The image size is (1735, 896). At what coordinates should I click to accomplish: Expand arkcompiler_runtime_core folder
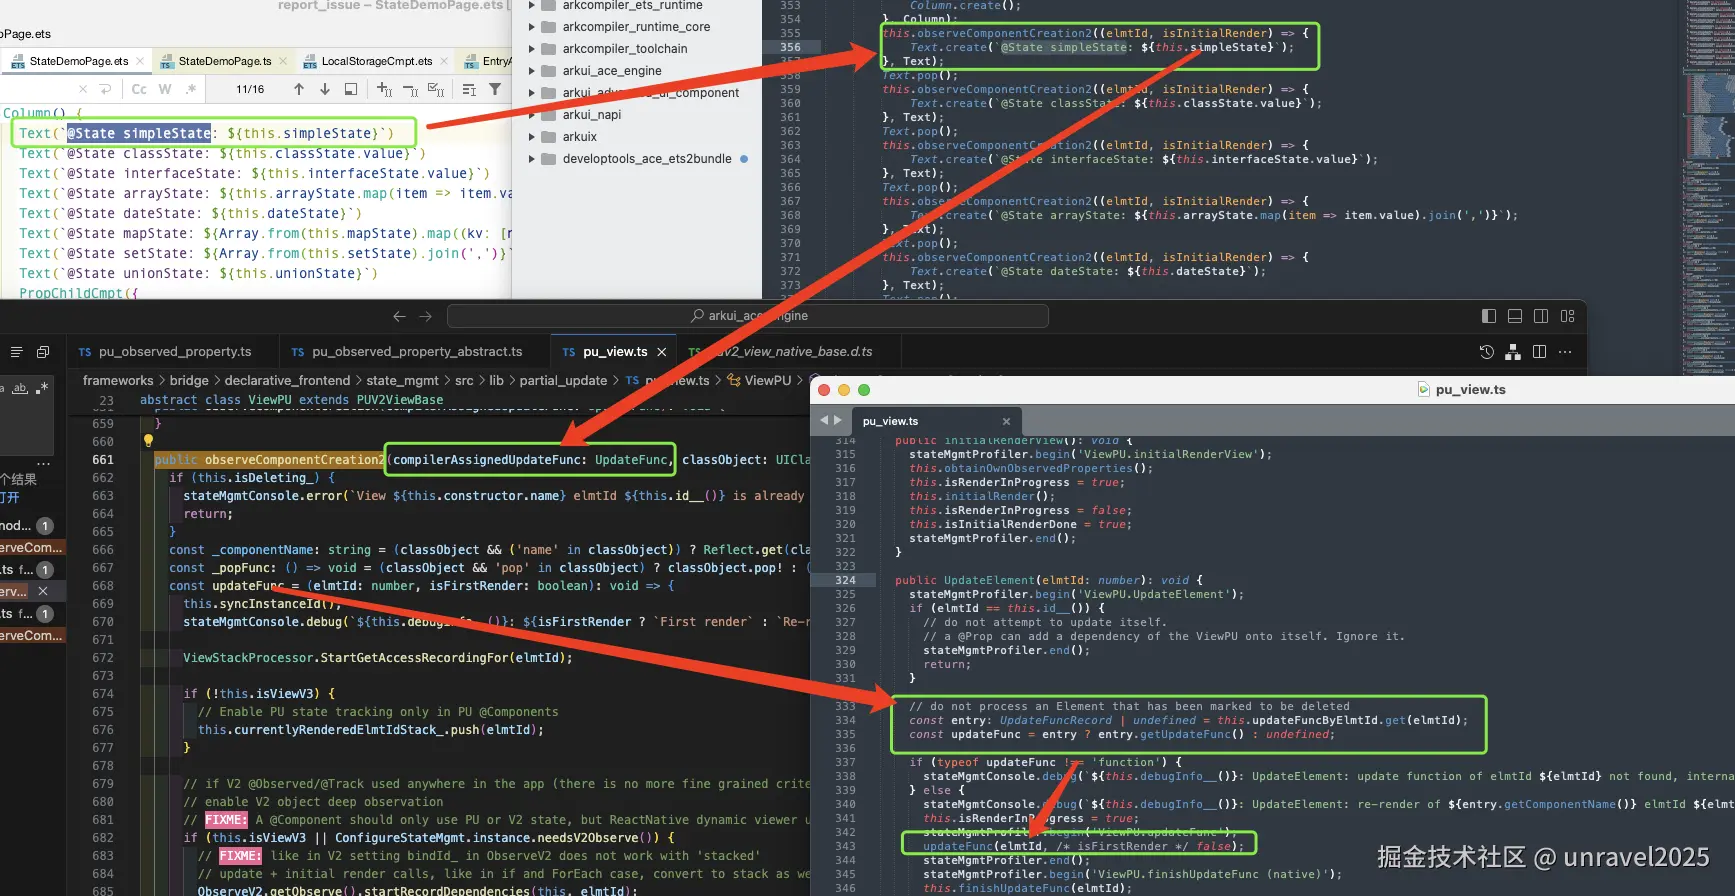(532, 27)
